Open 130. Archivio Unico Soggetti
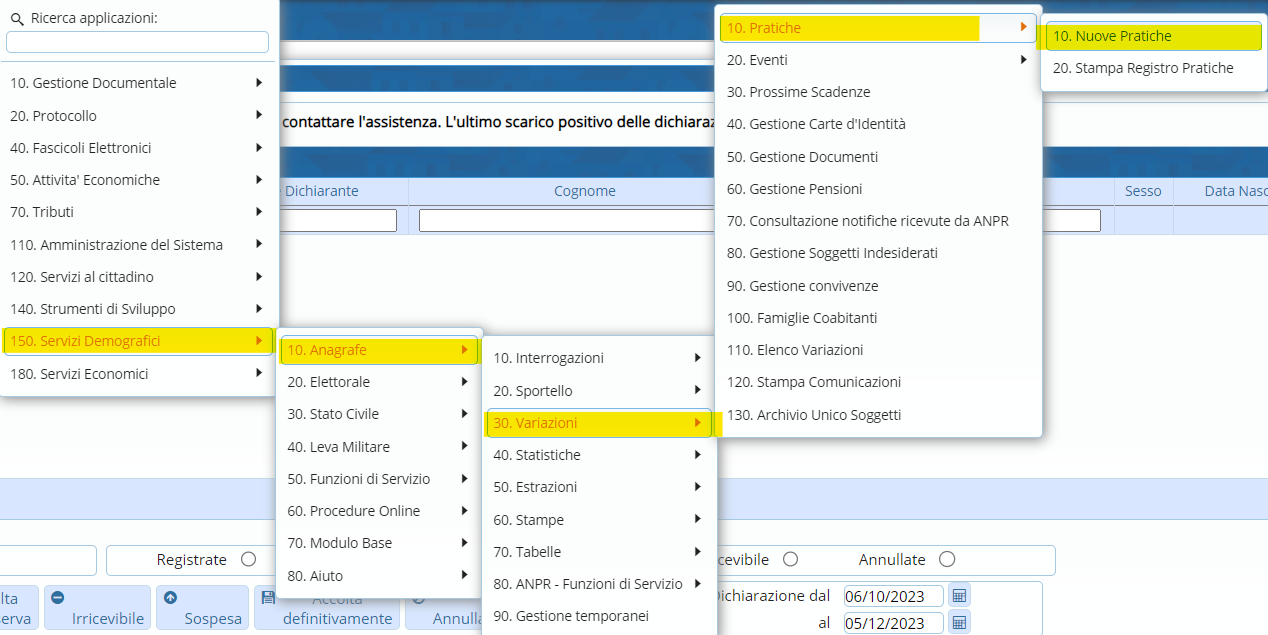 (814, 415)
